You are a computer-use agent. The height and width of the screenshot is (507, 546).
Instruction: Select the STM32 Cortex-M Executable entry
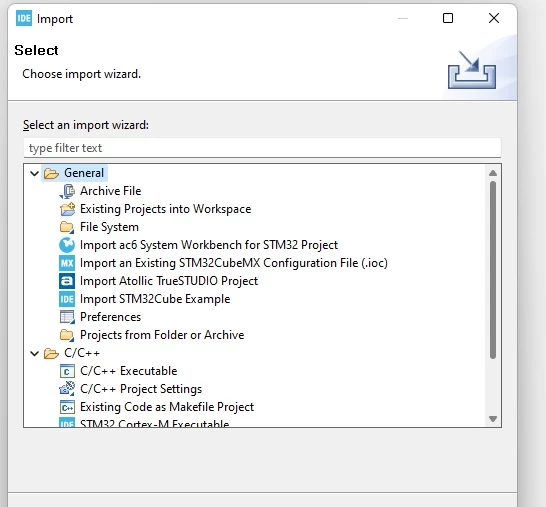154,423
